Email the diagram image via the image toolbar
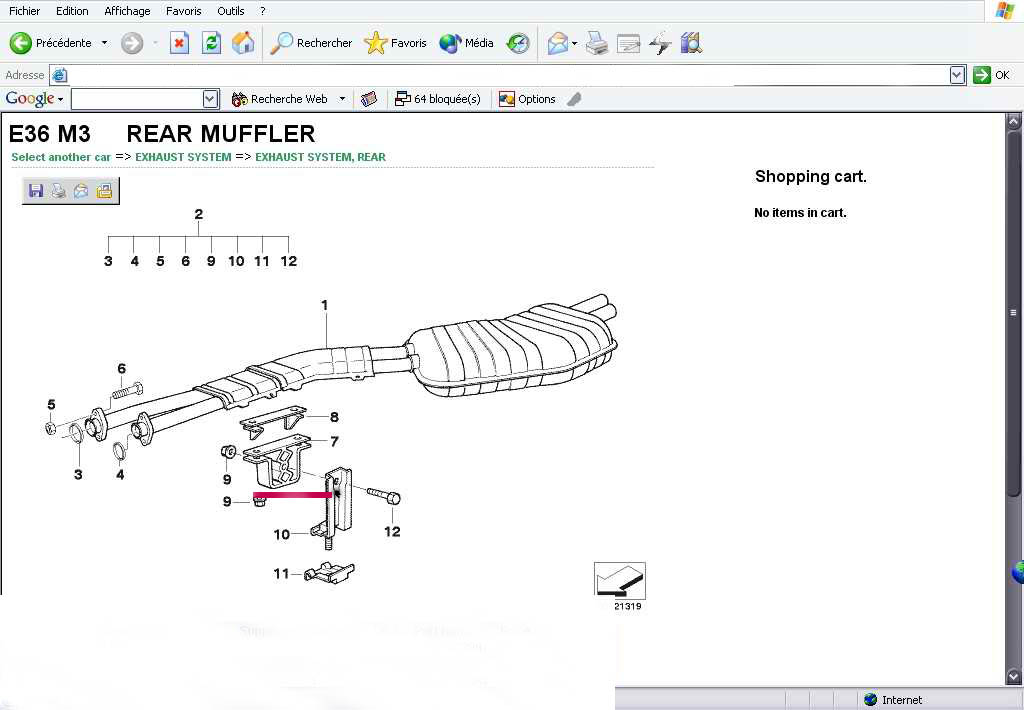Viewport: 1024px width, 710px height. coord(81,190)
